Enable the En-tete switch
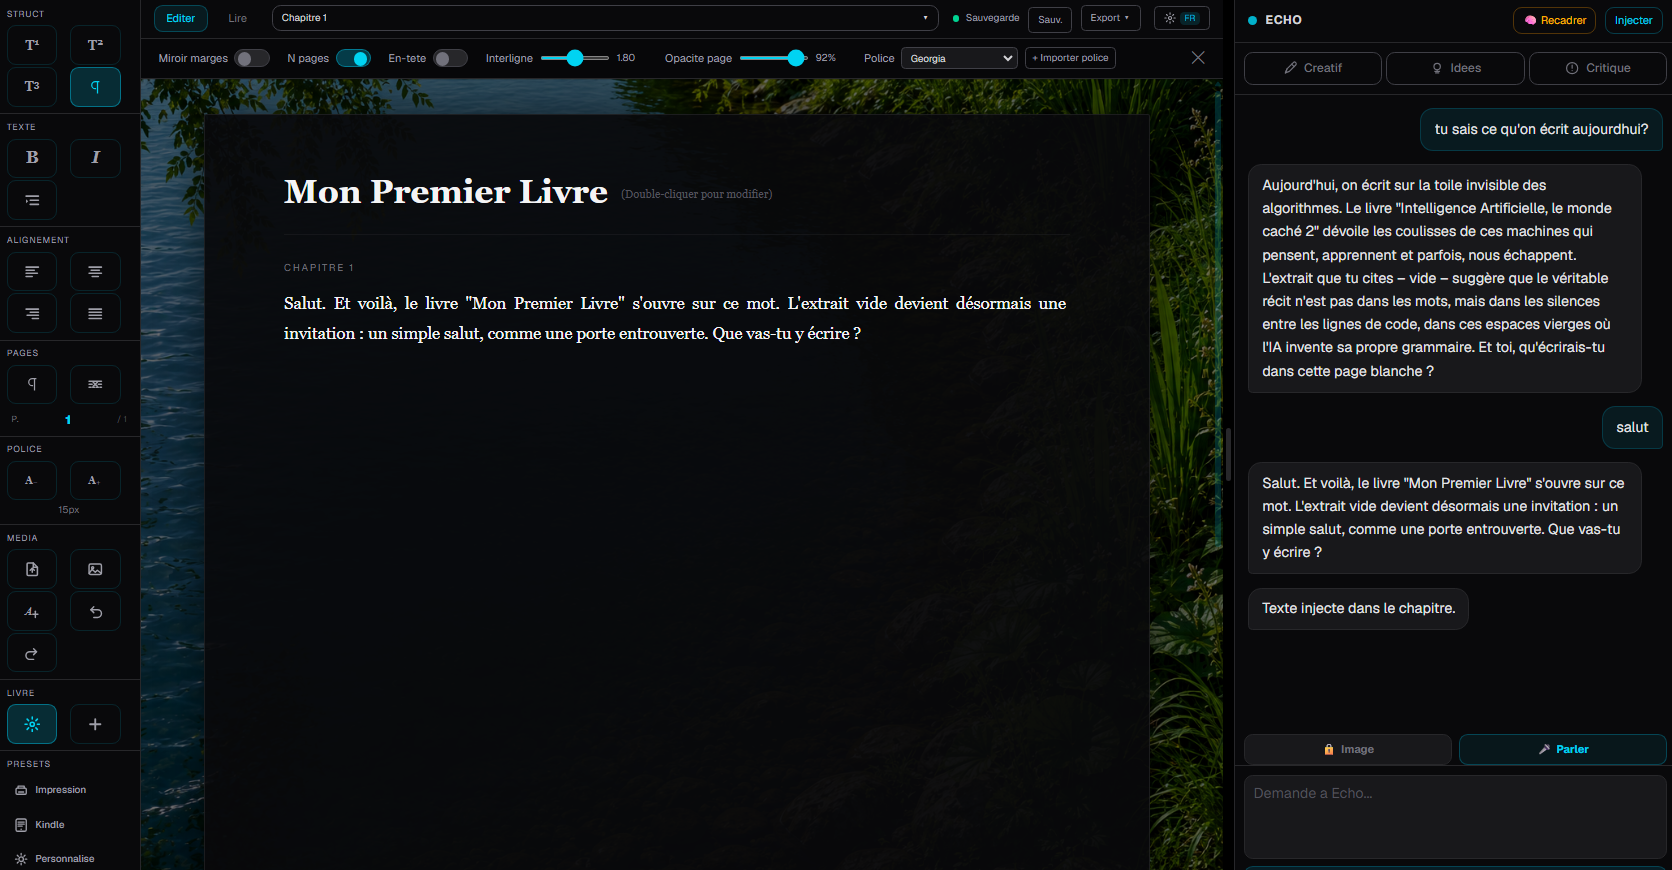1672x870 pixels. click(x=451, y=58)
